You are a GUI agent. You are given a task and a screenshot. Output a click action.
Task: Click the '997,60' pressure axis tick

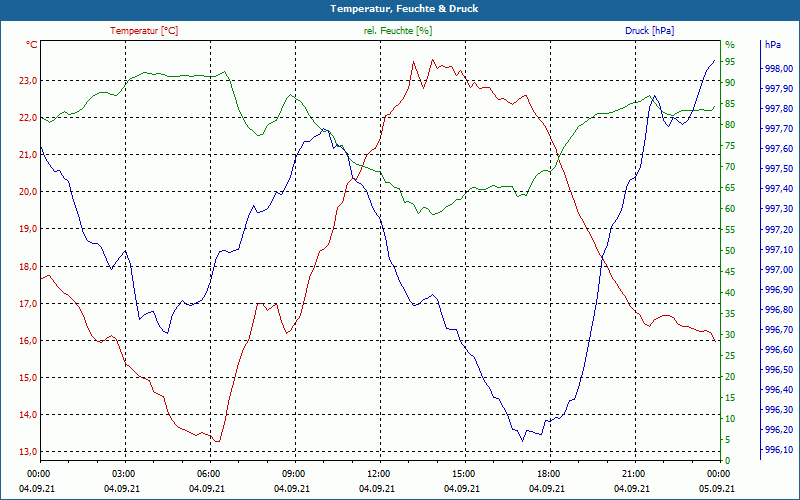(x=780, y=148)
